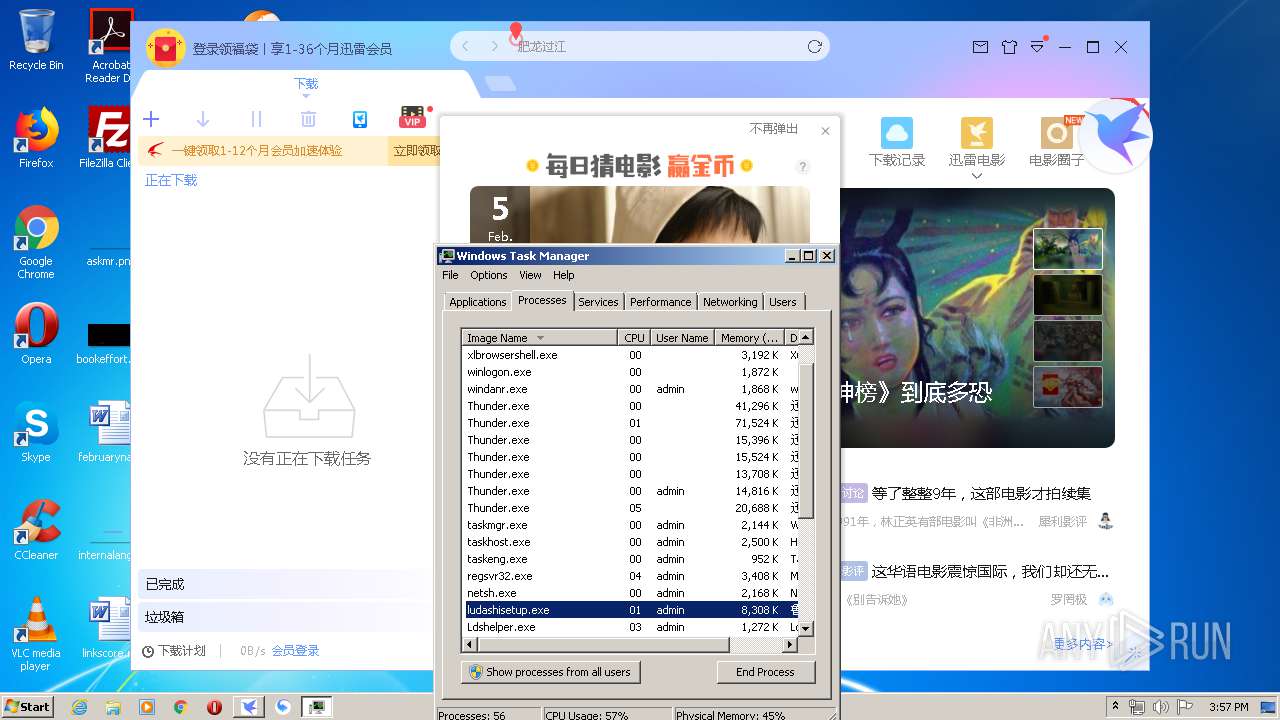Click the 更多内容 link
Viewport: 1280px width, 720px height.
click(1082, 644)
